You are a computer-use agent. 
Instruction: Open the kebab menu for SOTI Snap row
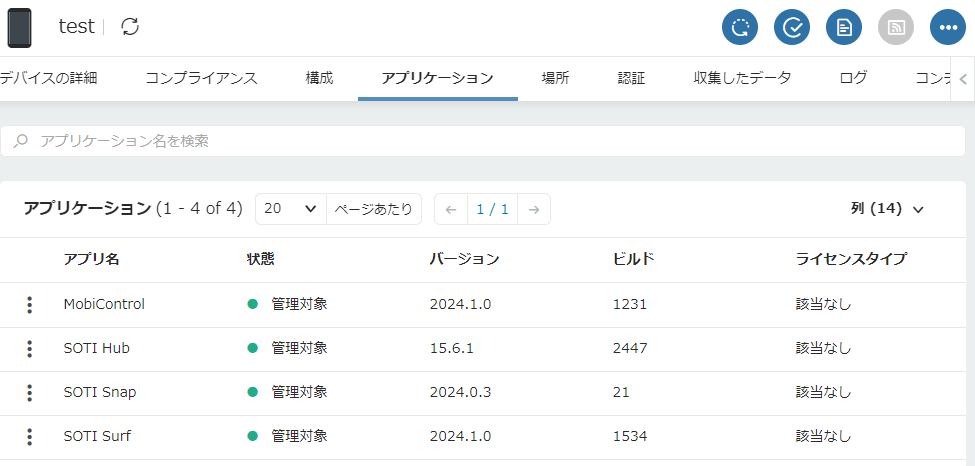pyautogui.click(x=29, y=393)
